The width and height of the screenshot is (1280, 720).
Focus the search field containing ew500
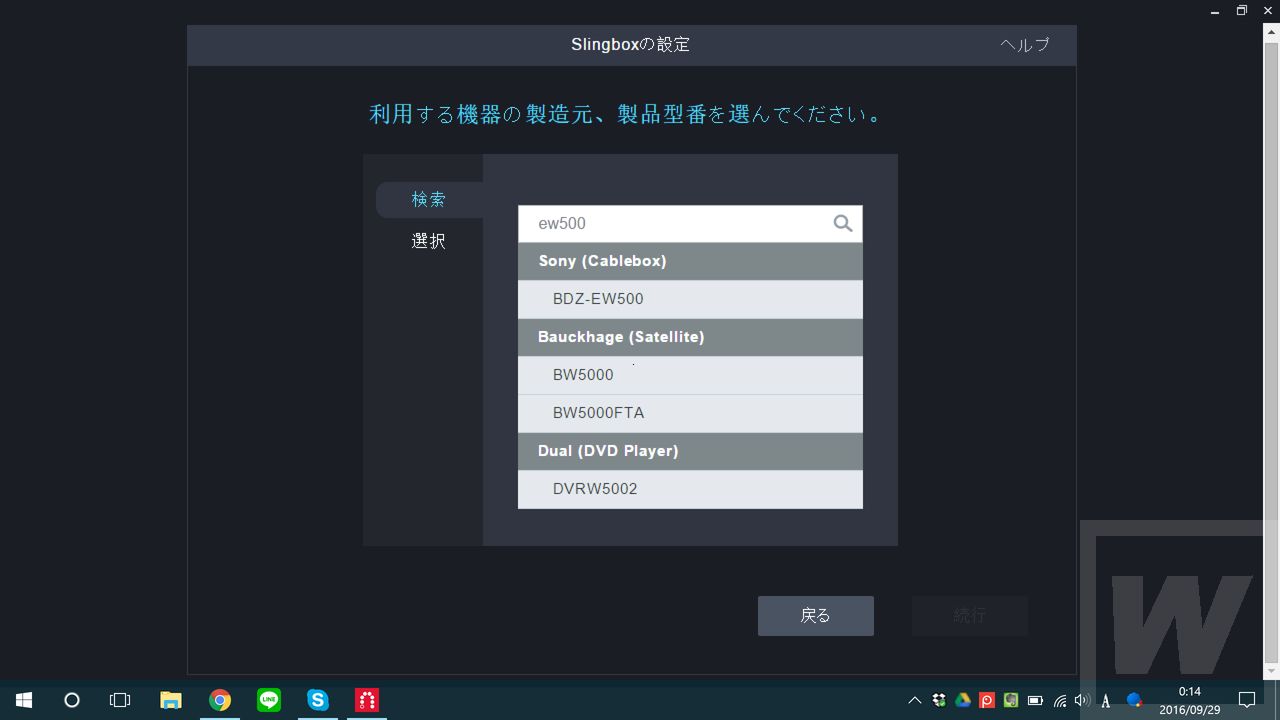(x=690, y=224)
